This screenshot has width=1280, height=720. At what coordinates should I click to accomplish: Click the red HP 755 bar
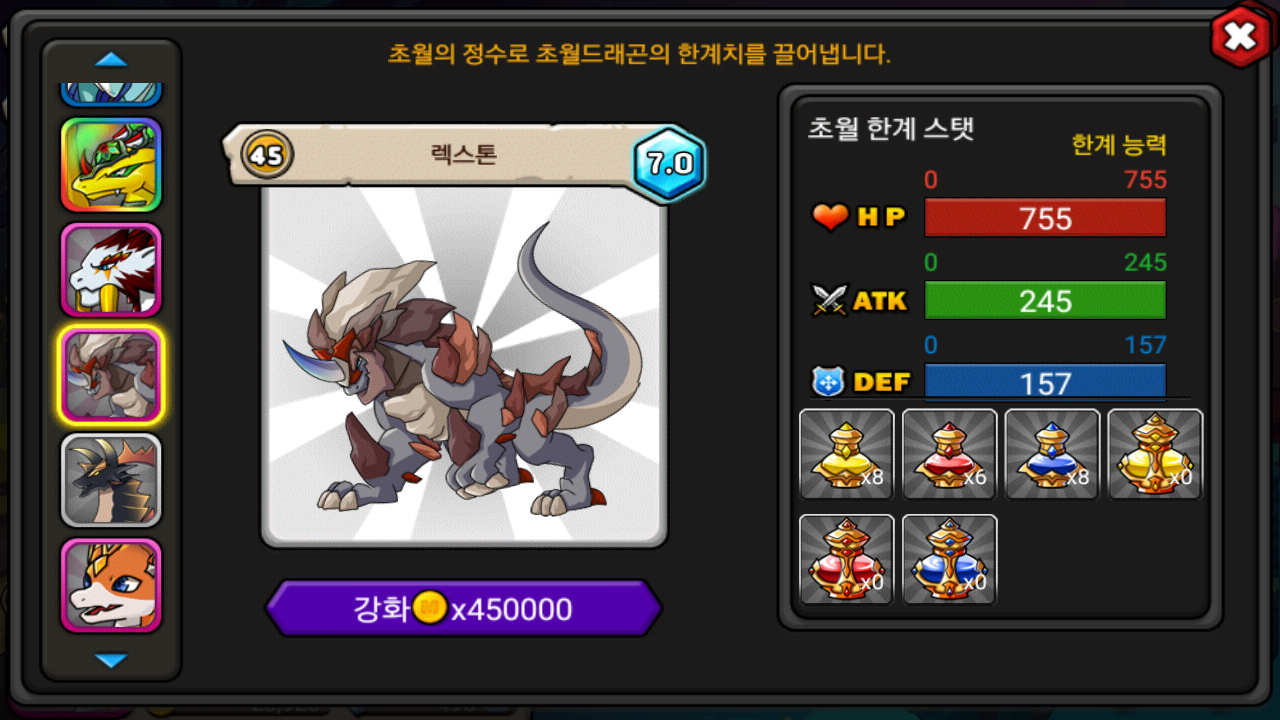point(1045,218)
